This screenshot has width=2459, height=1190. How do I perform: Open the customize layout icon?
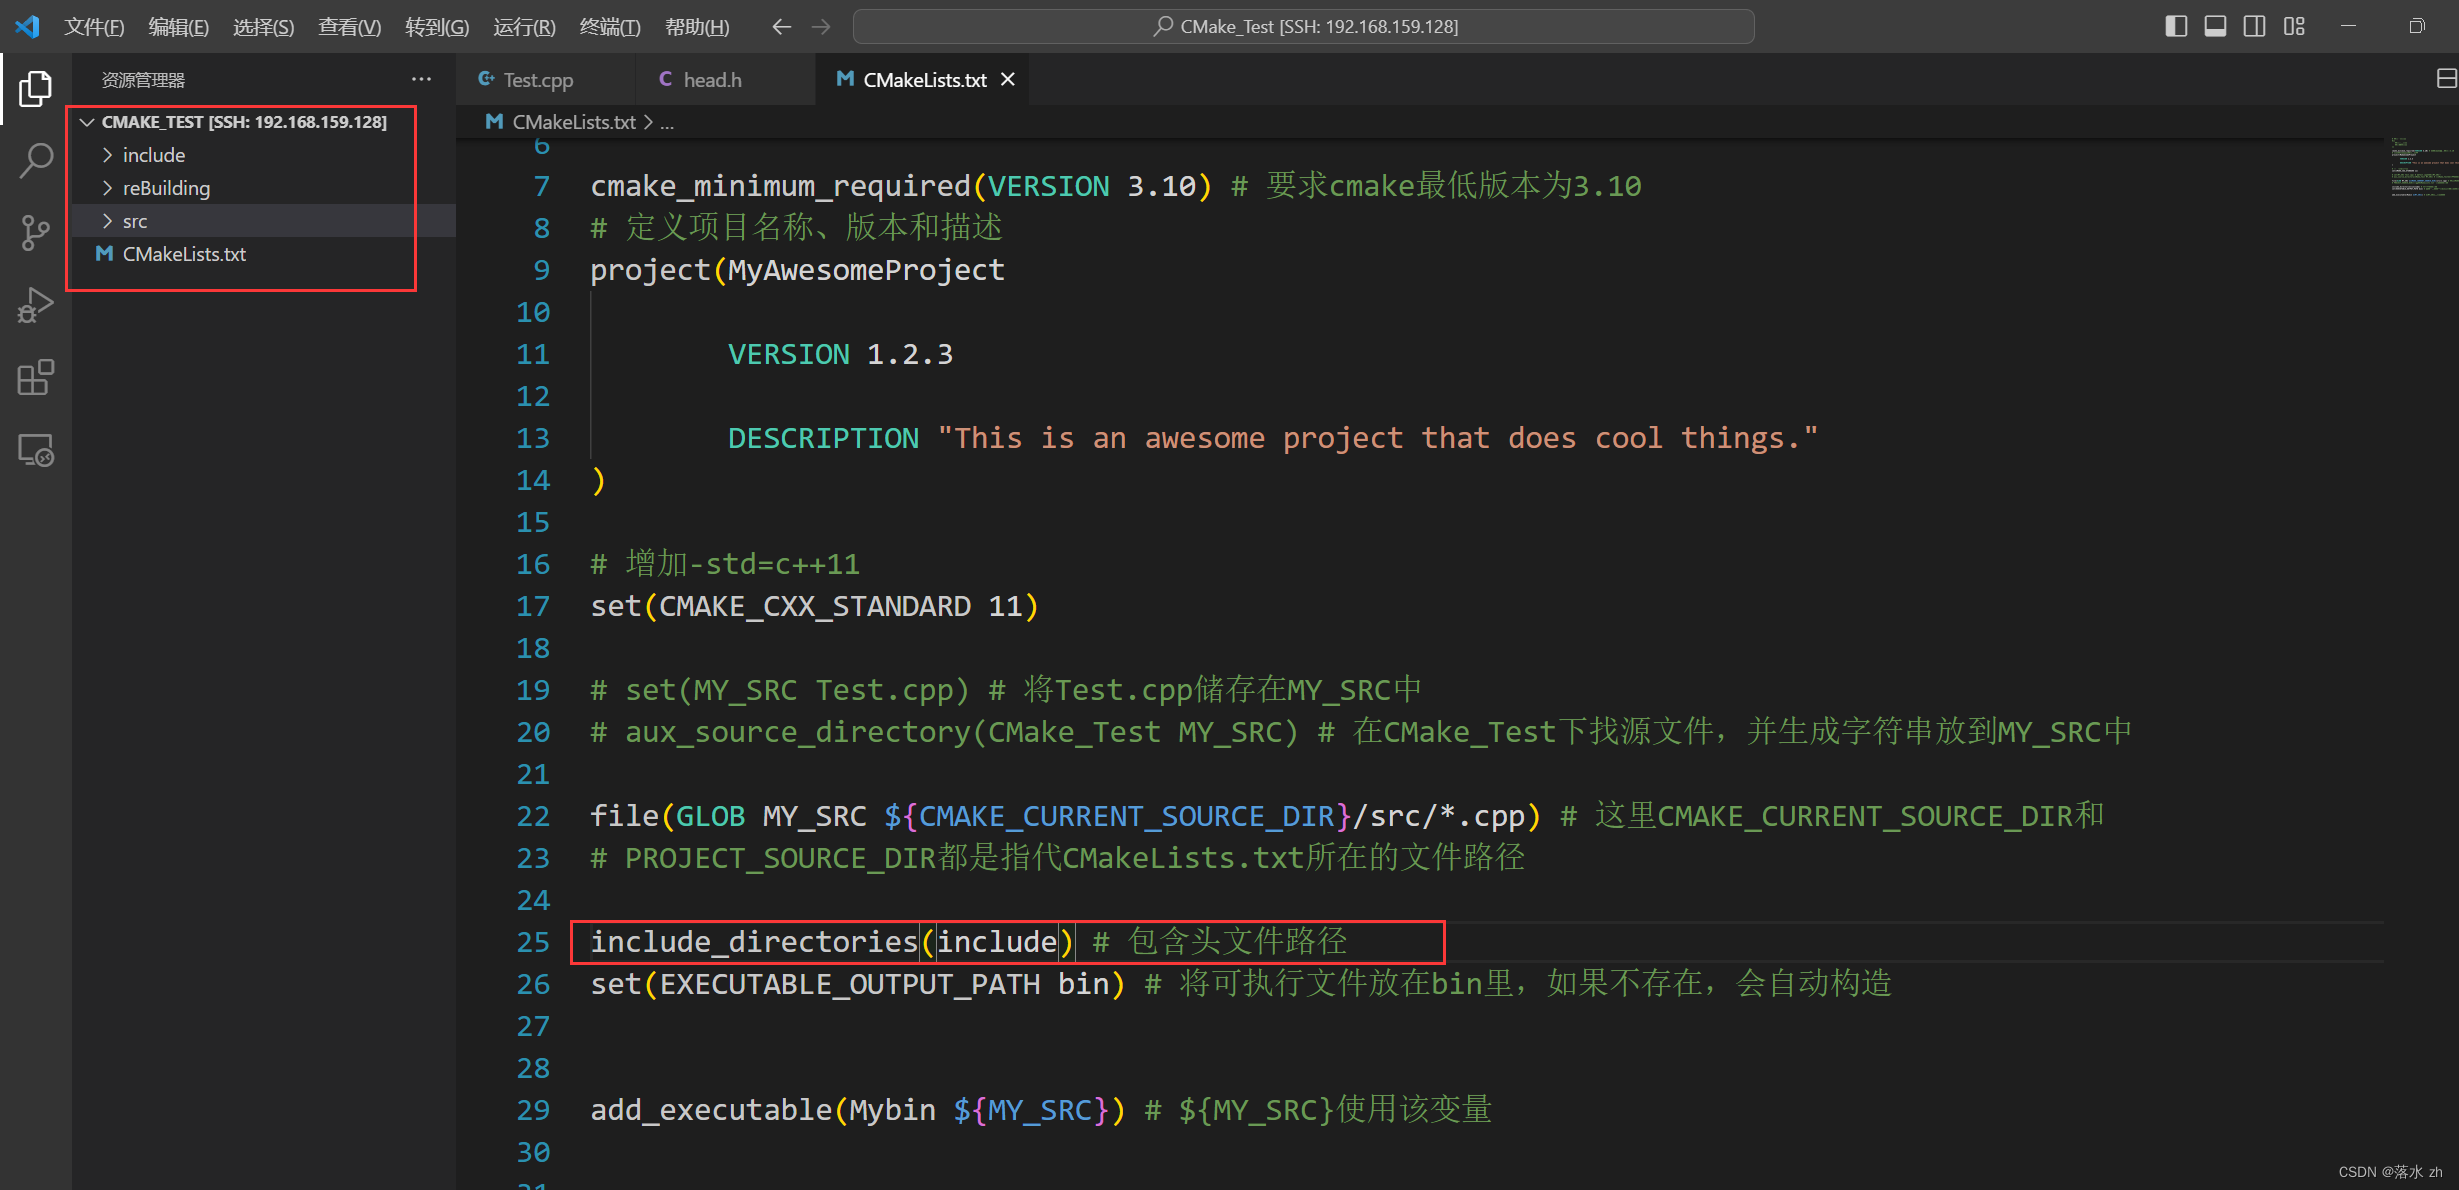pyautogui.click(x=2294, y=26)
